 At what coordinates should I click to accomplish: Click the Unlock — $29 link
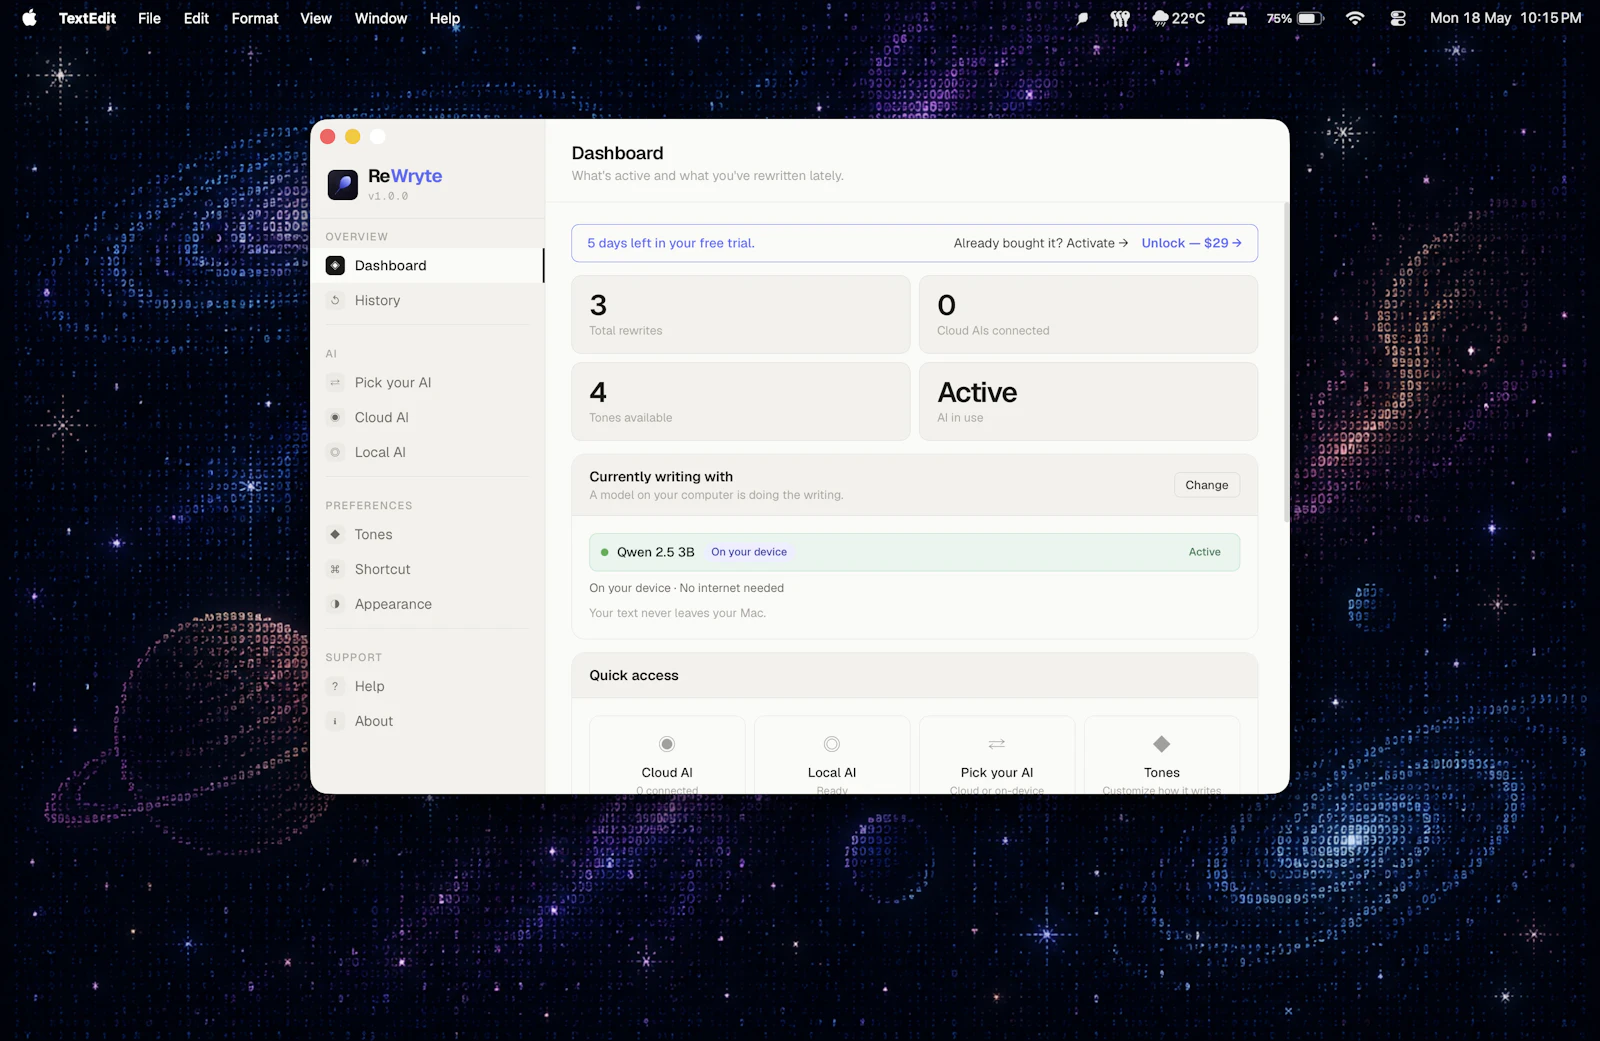(1192, 243)
